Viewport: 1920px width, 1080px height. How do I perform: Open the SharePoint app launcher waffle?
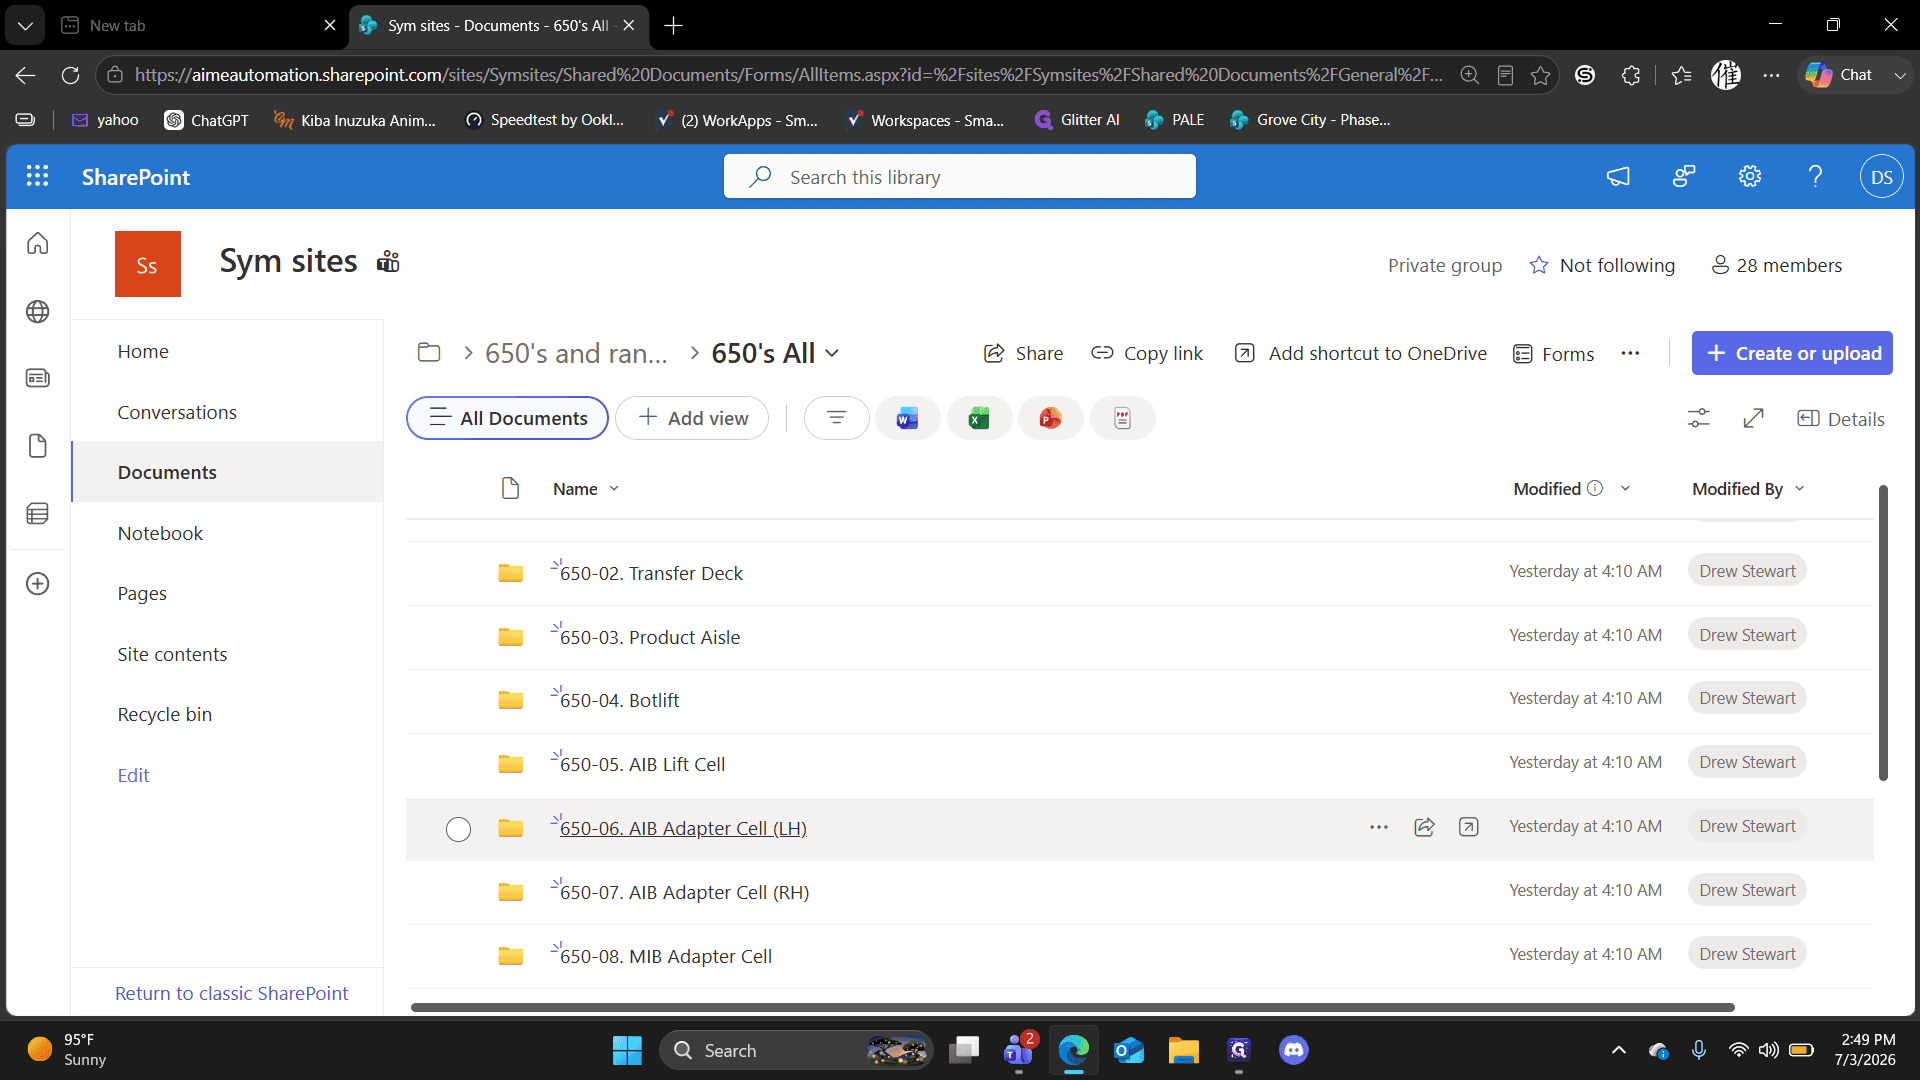click(37, 176)
